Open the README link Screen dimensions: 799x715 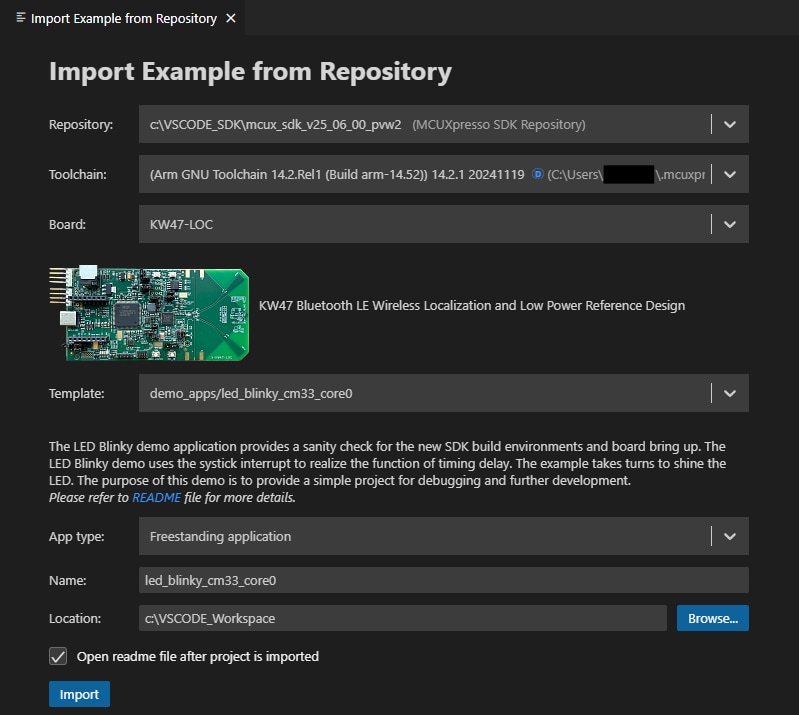coord(156,497)
